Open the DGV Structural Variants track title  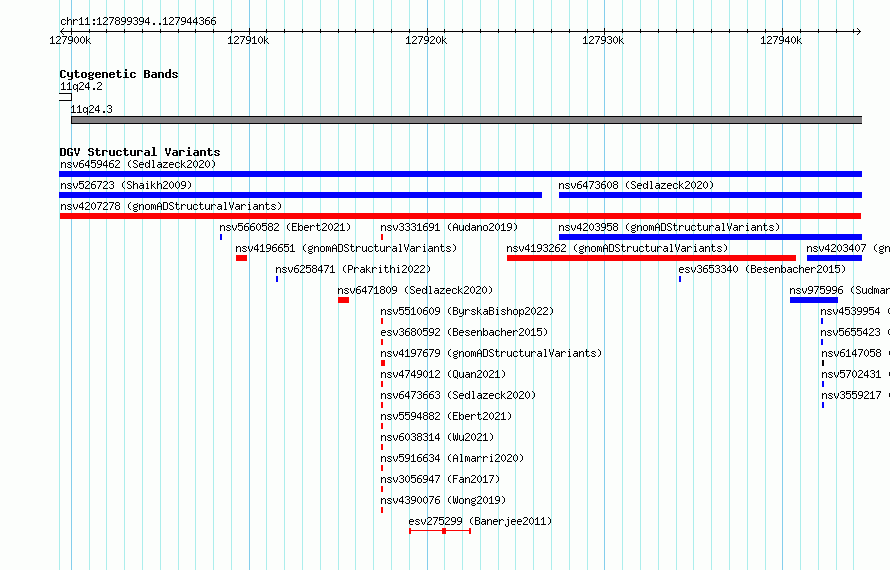pos(140,152)
